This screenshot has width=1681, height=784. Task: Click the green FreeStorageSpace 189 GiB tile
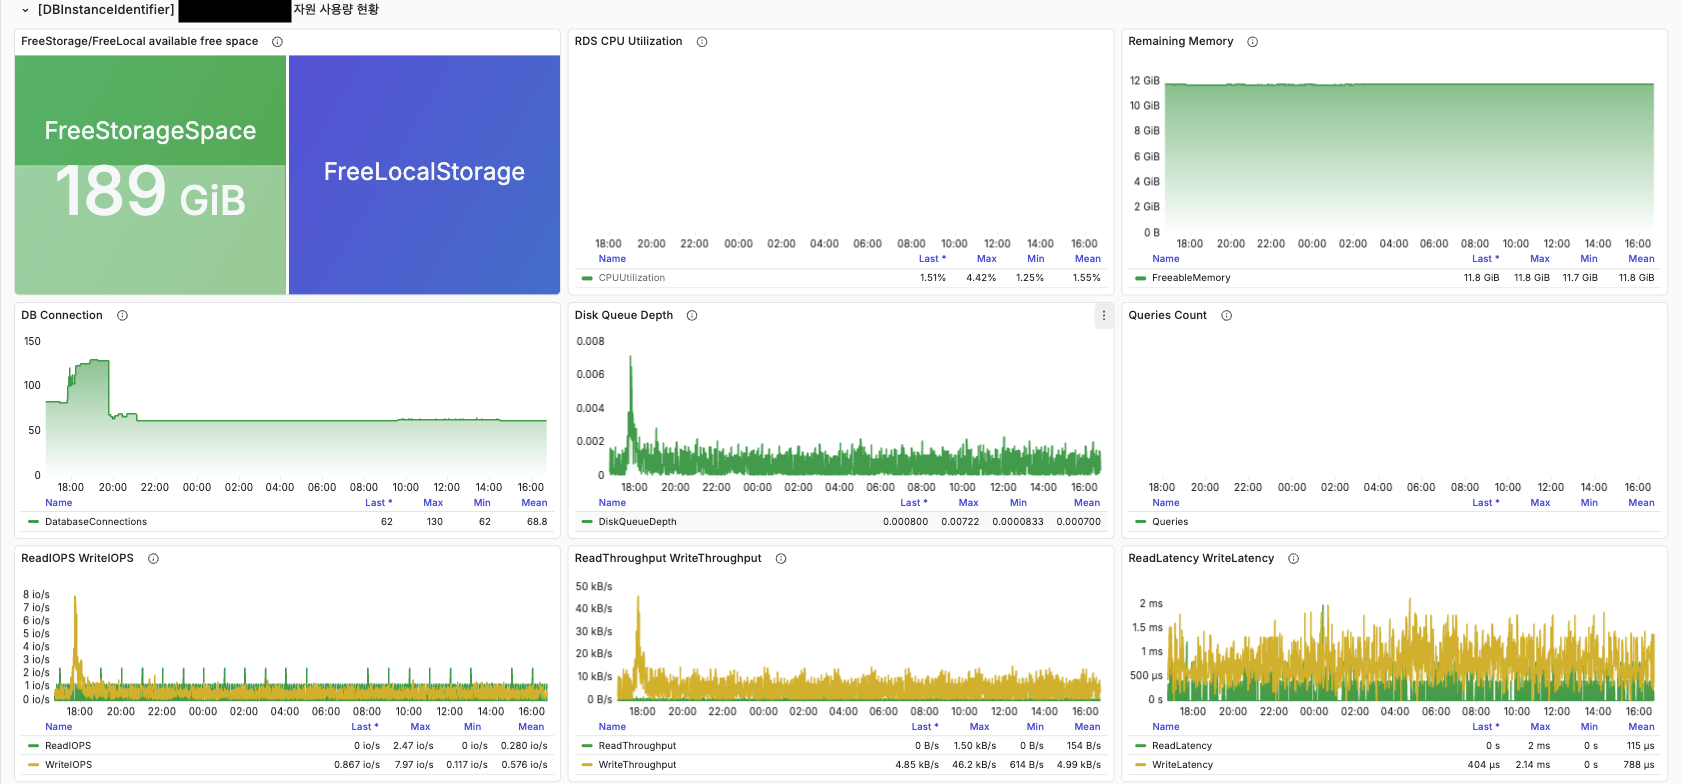150,175
